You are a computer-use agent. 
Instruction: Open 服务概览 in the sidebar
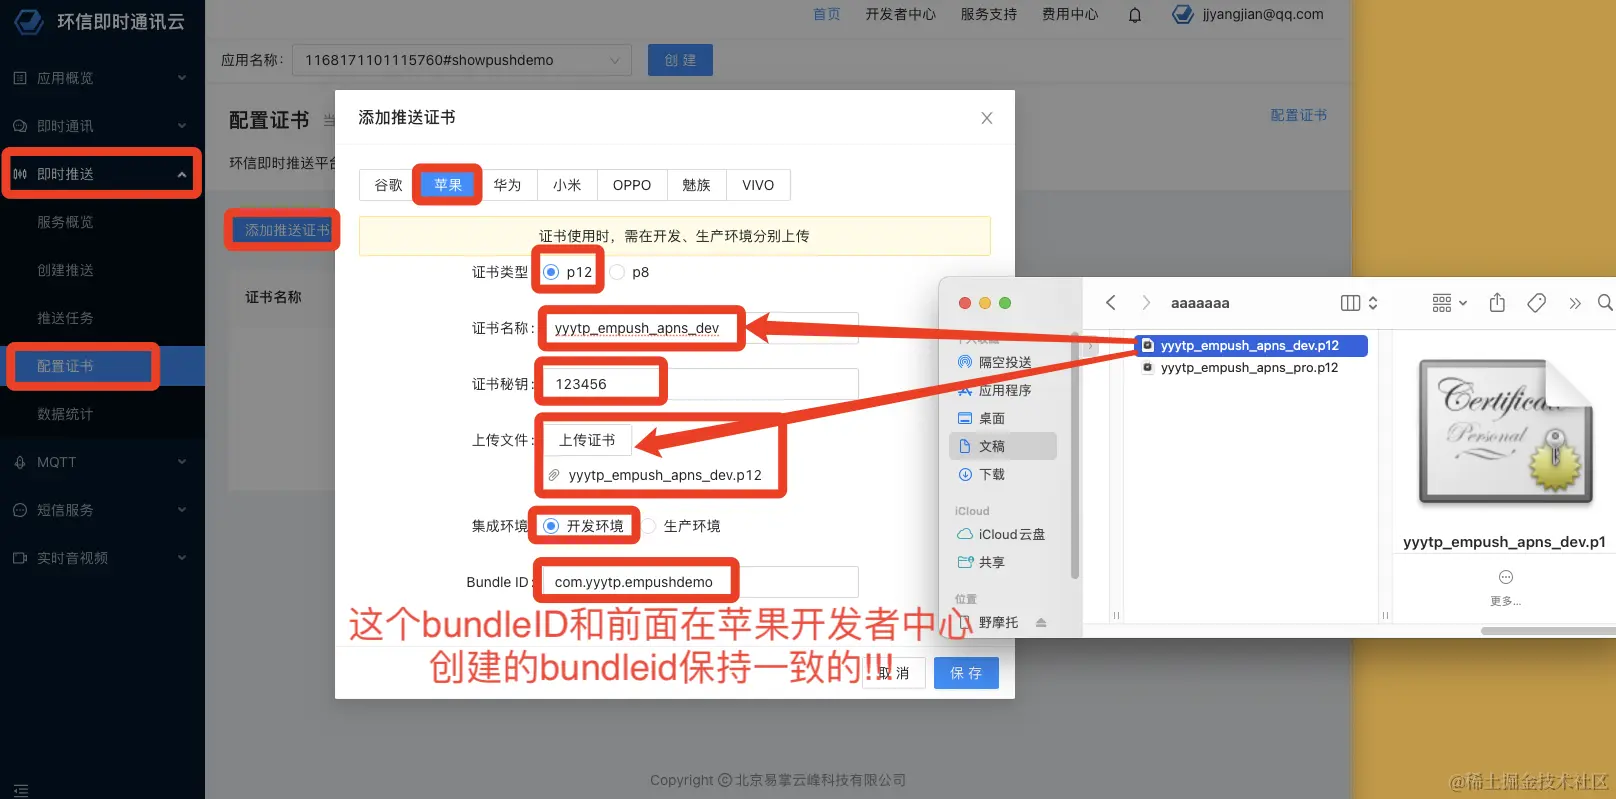pyautogui.click(x=65, y=222)
